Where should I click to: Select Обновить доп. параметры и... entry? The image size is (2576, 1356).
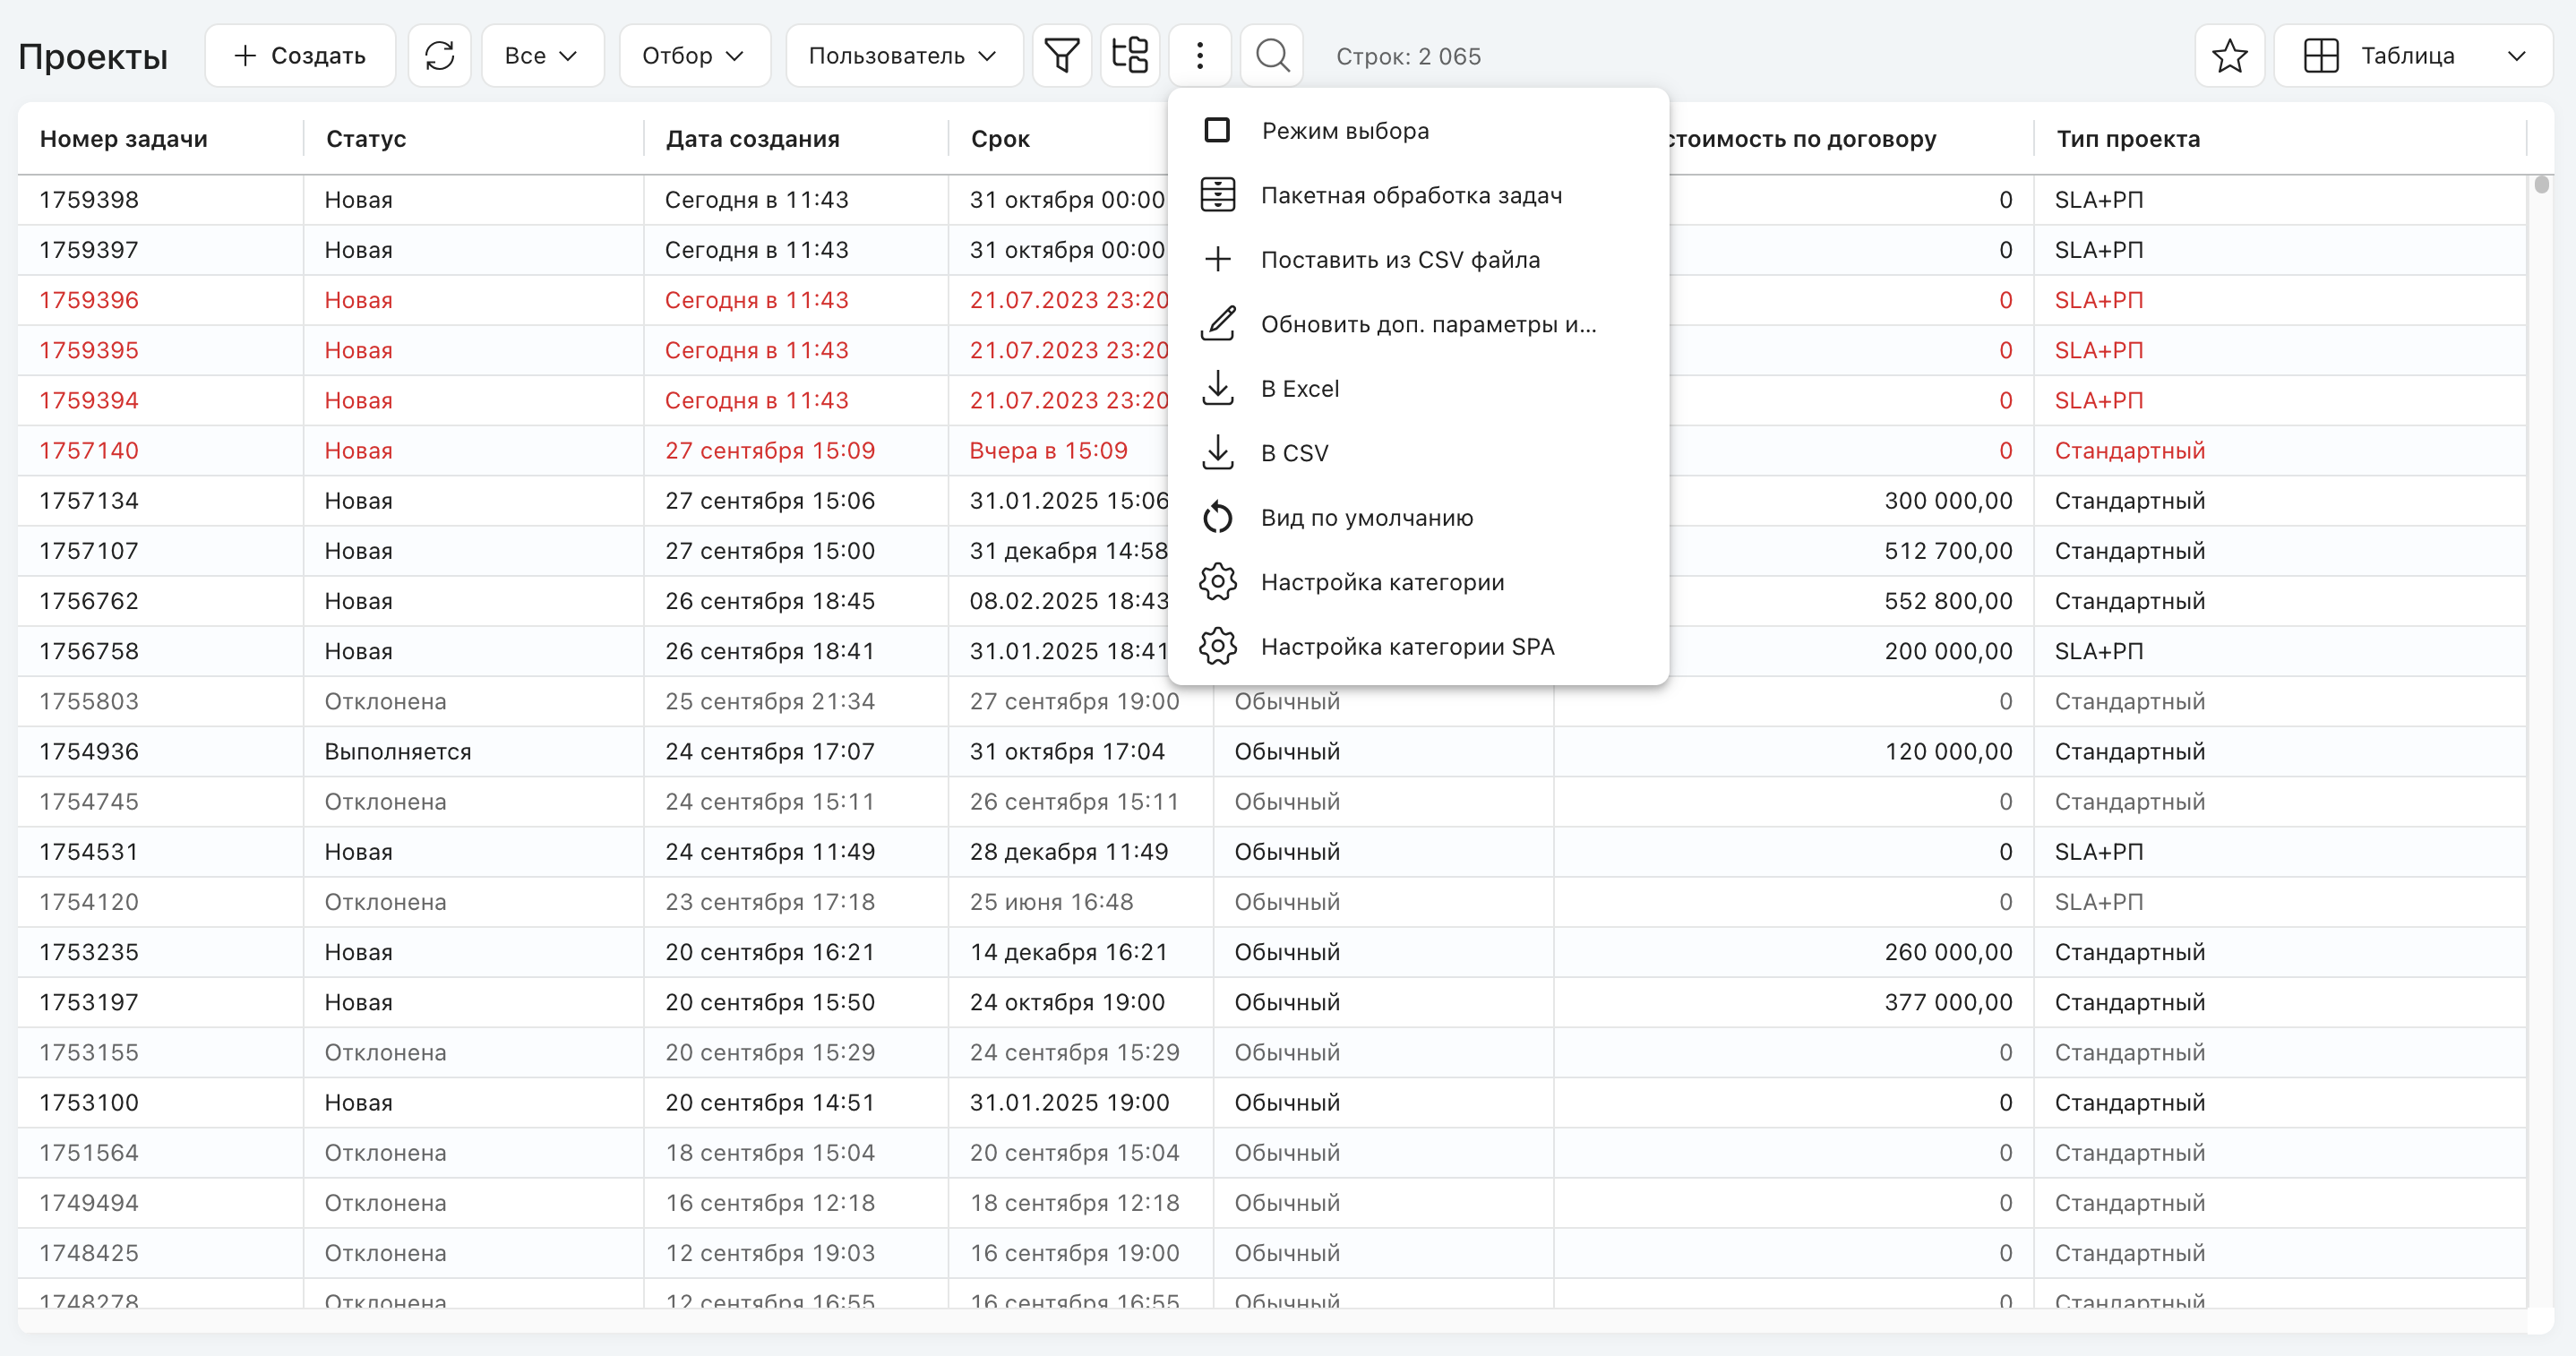1418,324
